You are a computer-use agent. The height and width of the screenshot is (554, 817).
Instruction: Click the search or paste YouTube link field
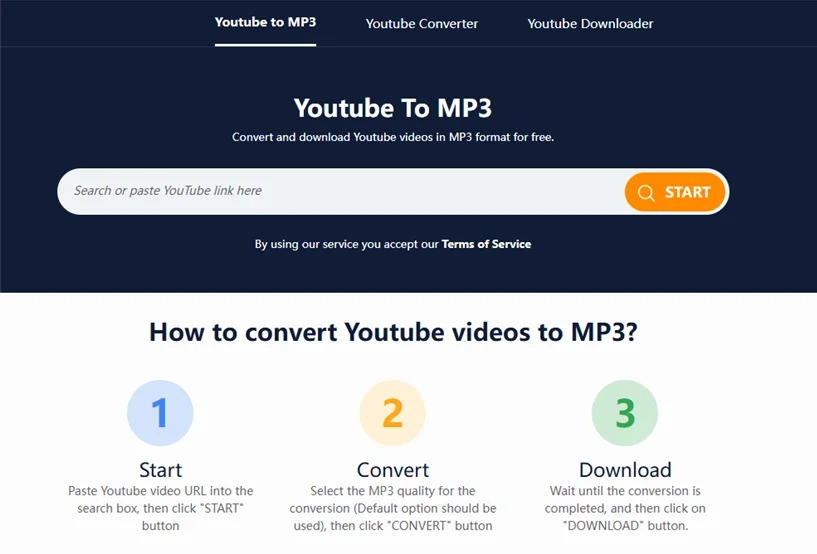click(x=341, y=191)
